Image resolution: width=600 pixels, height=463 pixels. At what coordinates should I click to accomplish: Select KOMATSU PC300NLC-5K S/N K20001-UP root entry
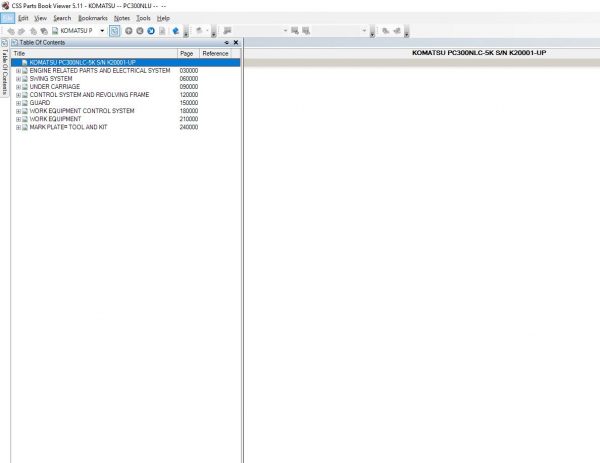[x=82, y=62]
